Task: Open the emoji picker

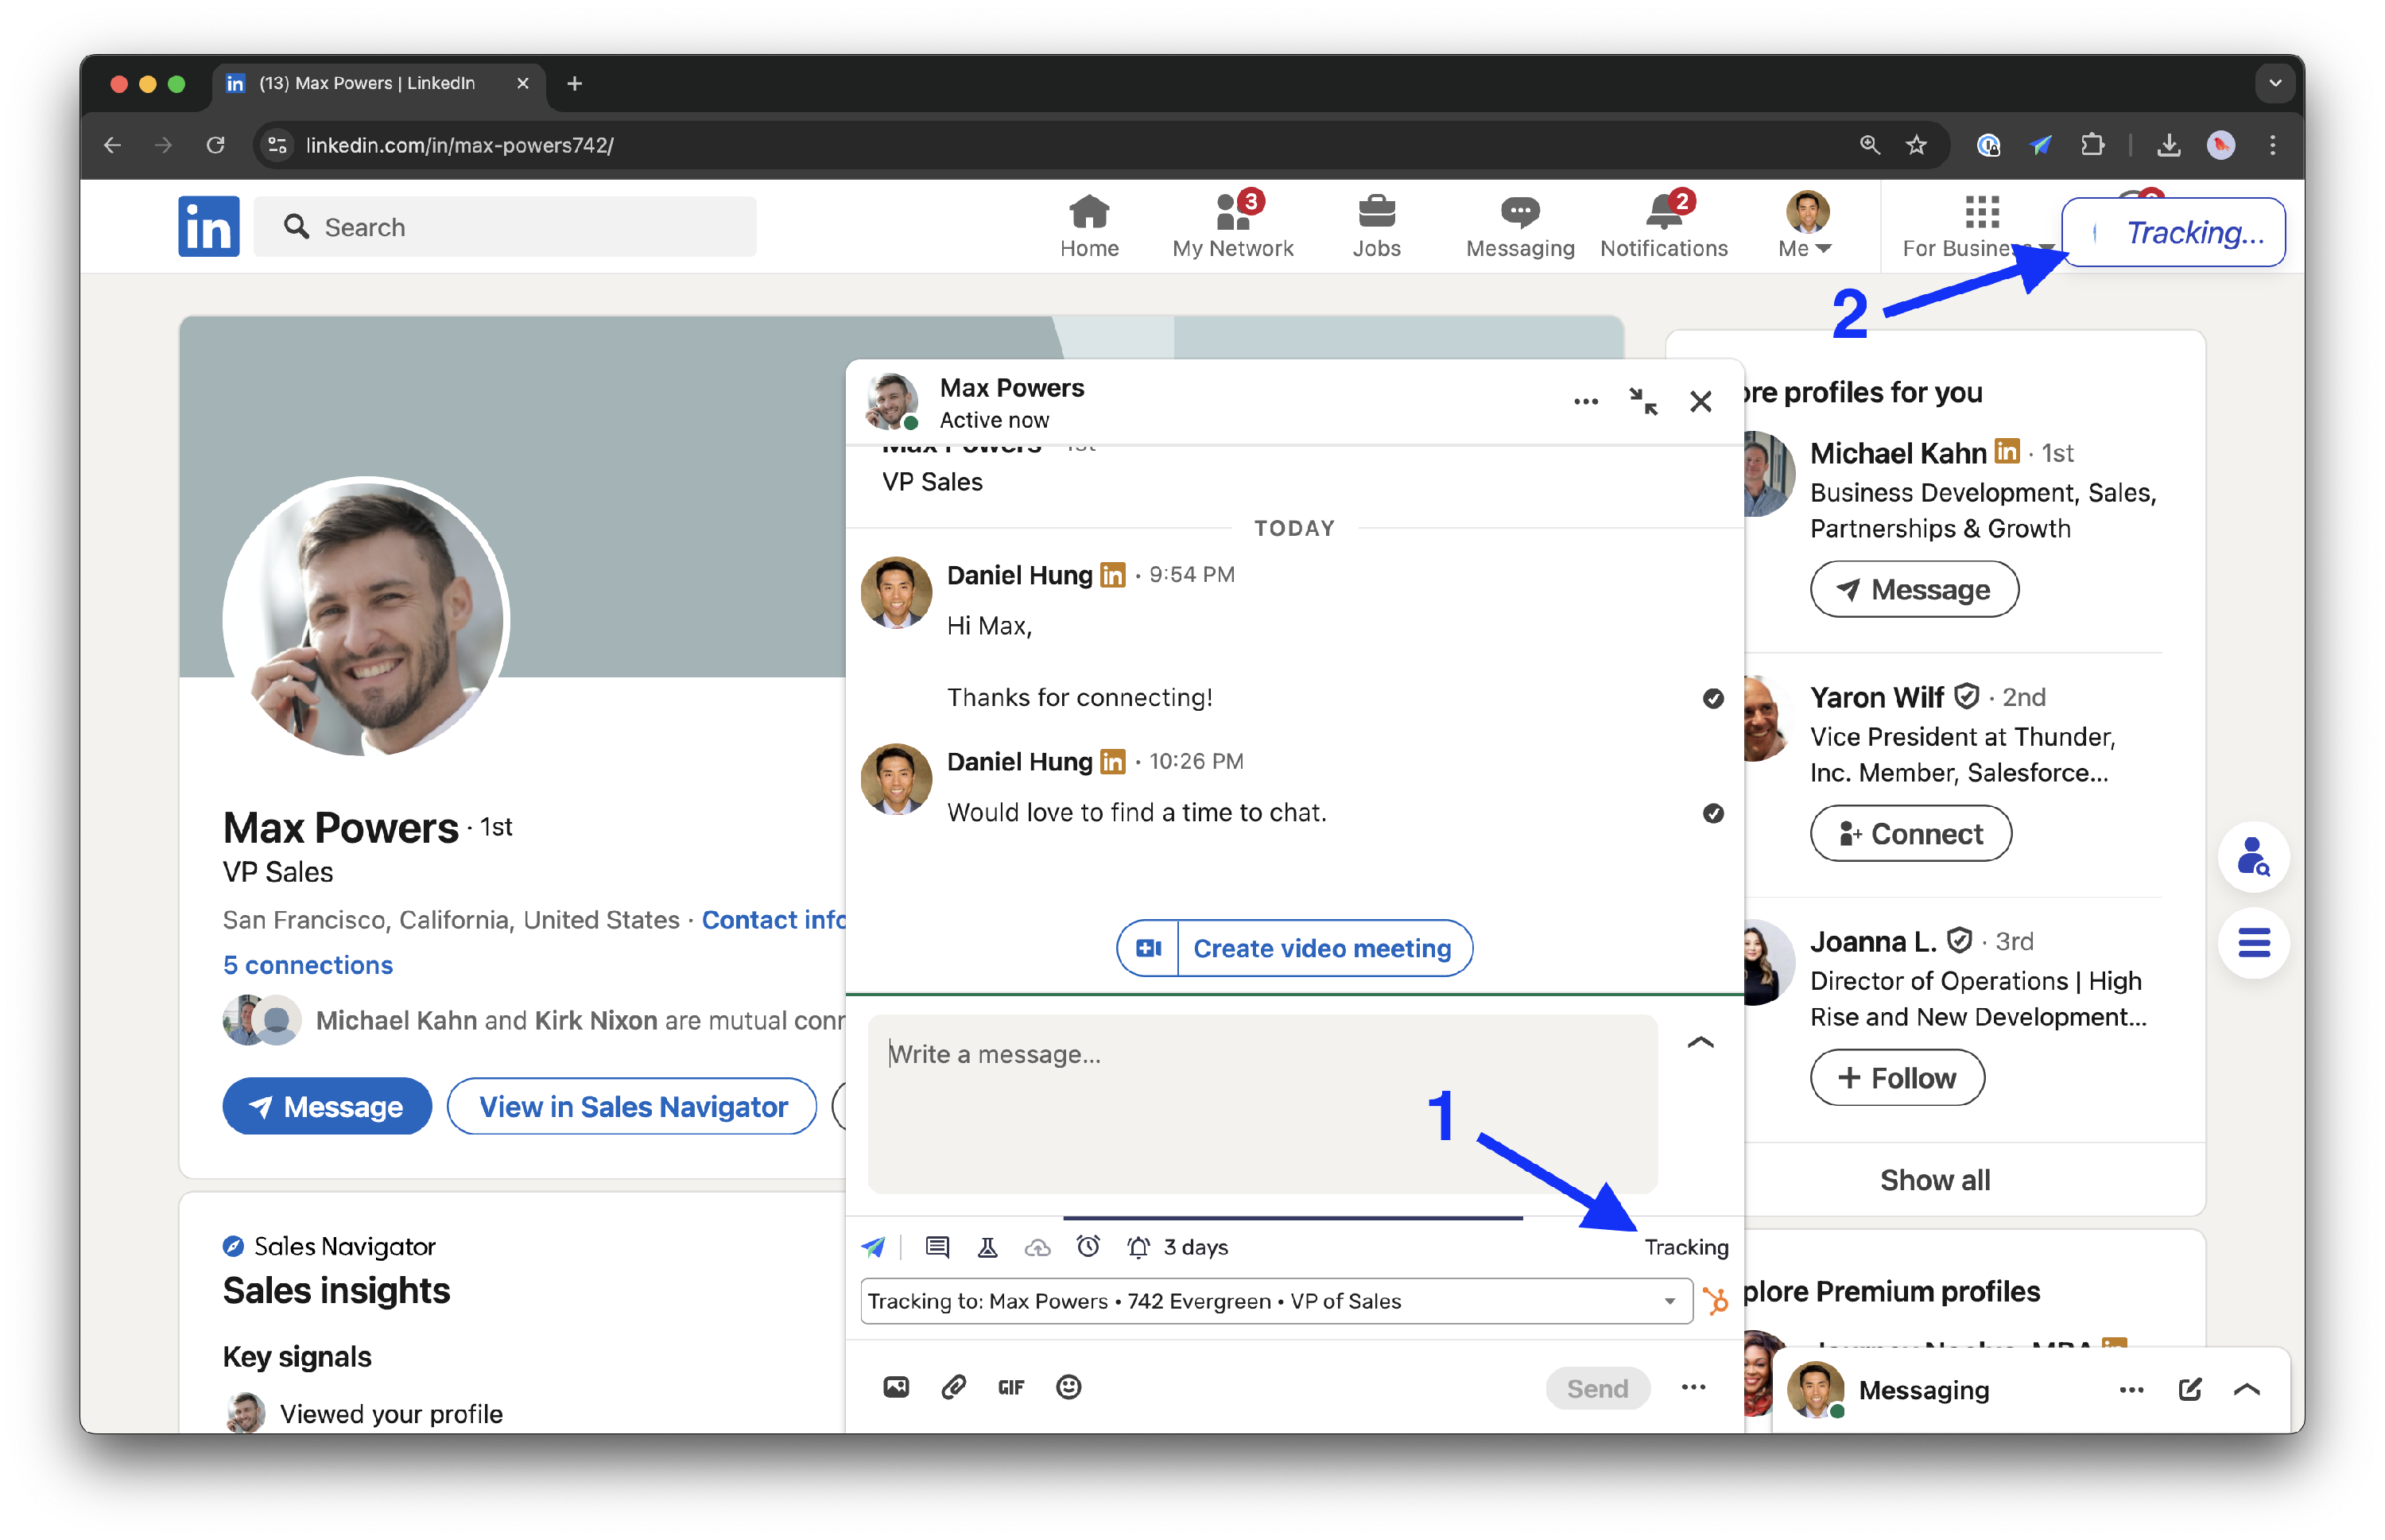Action: (1068, 1386)
